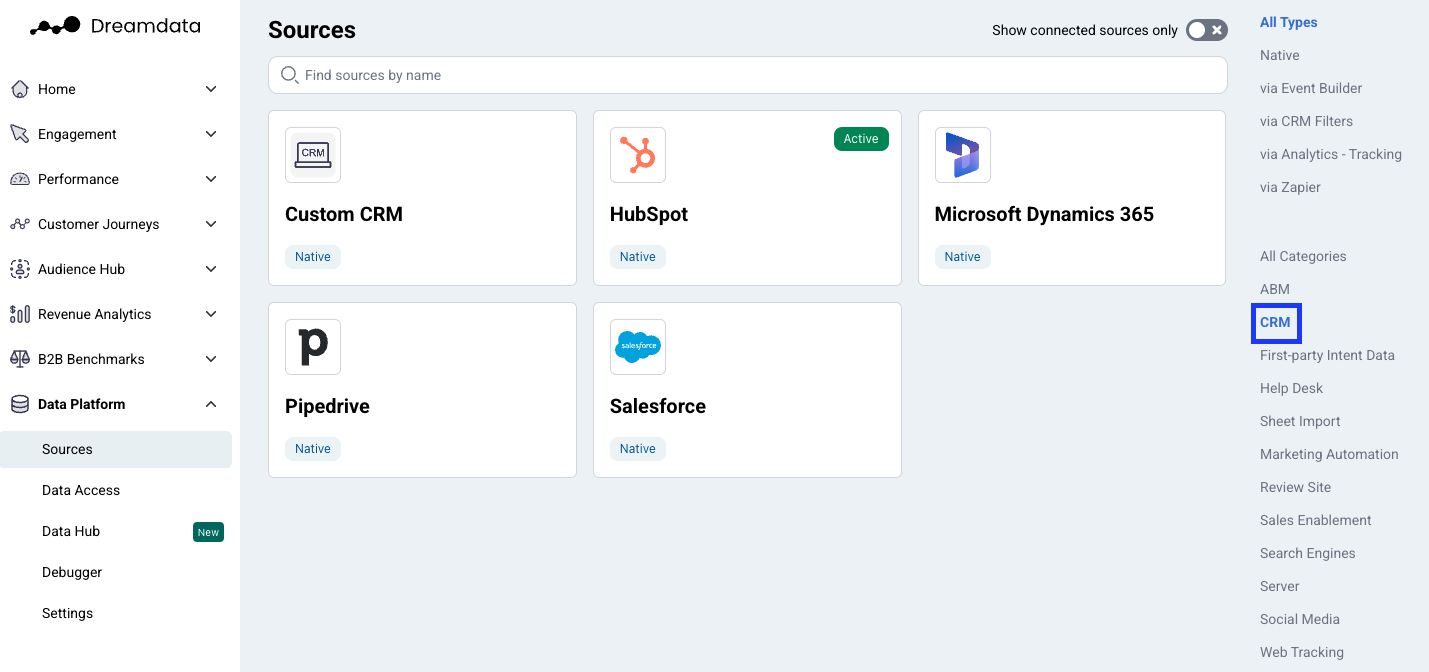Click the HubSpot card title
Image resolution: width=1429 pixels, height=672 pixels.
tap(649, 214)
